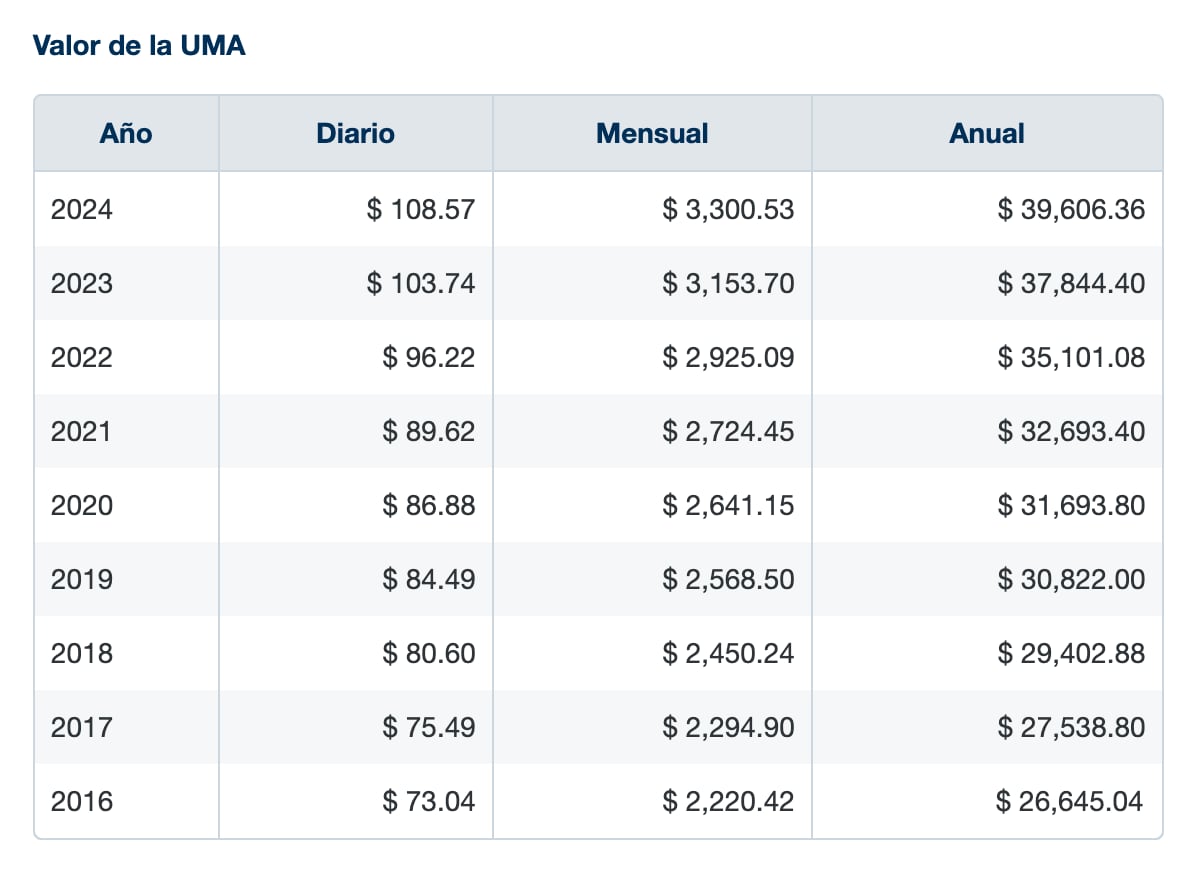
Task: Select monthly value $ 2,294.90
Action: coord(728,728)
